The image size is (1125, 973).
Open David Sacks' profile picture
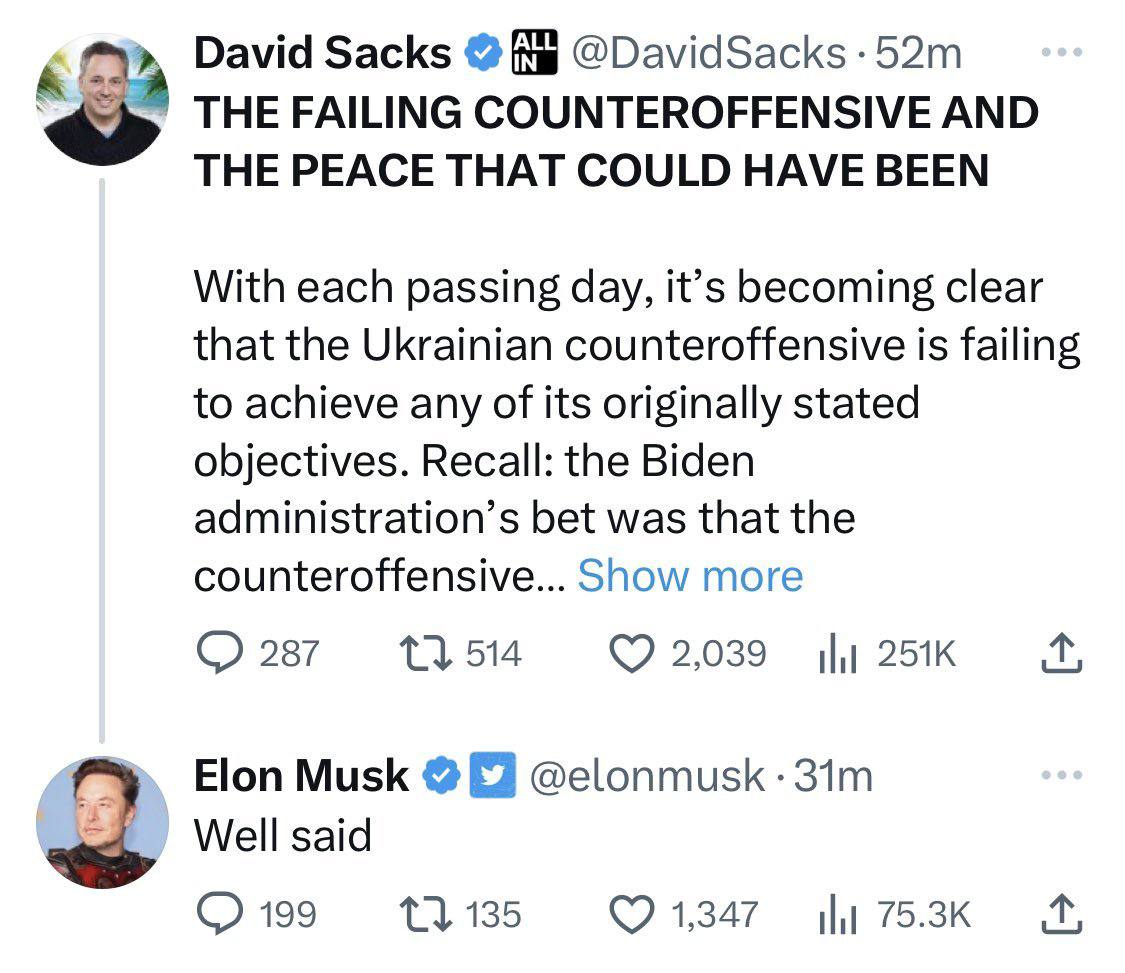pyautogui.click(x=102, y=100)
